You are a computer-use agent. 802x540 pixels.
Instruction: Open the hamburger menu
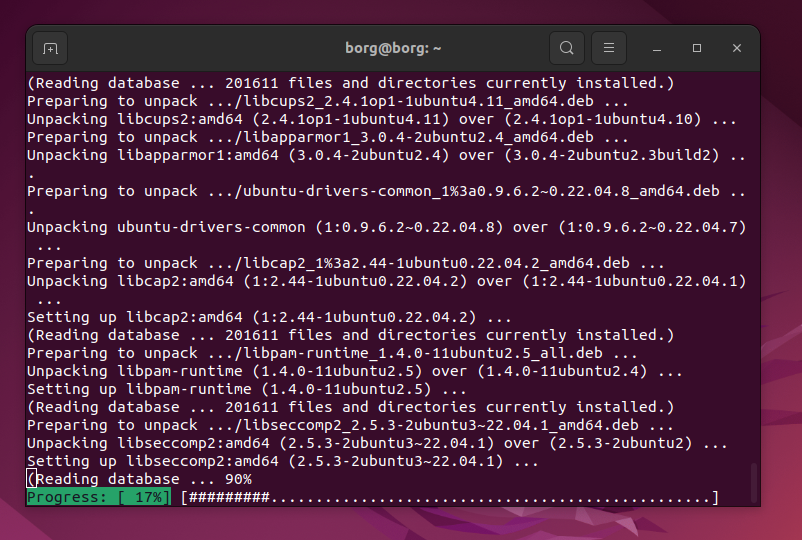pyautogui.click(x=609, y=48)
